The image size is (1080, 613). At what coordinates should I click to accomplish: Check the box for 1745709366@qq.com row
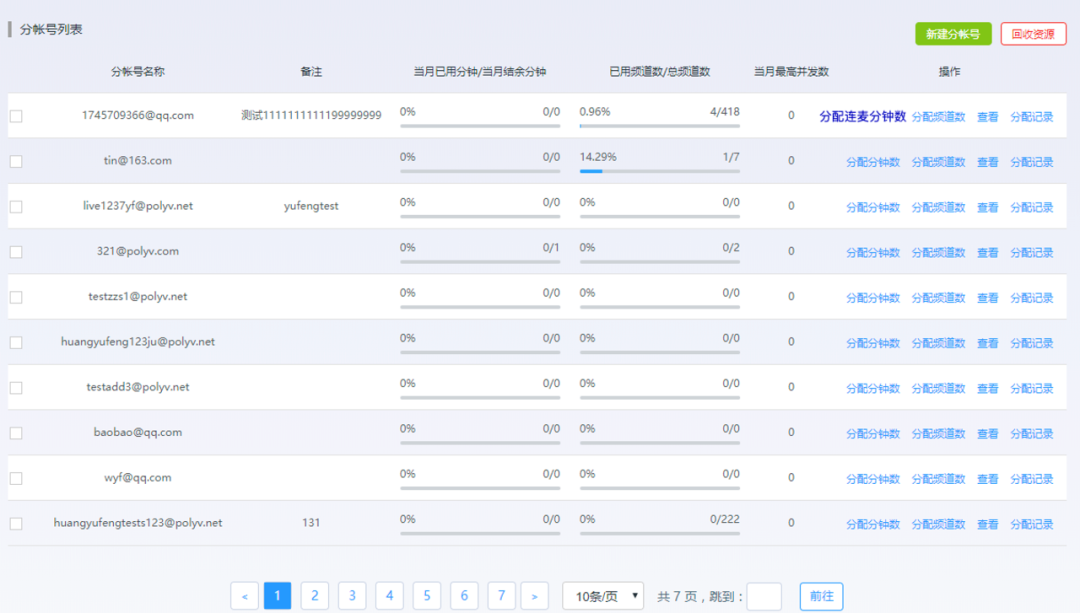(16, 116)
